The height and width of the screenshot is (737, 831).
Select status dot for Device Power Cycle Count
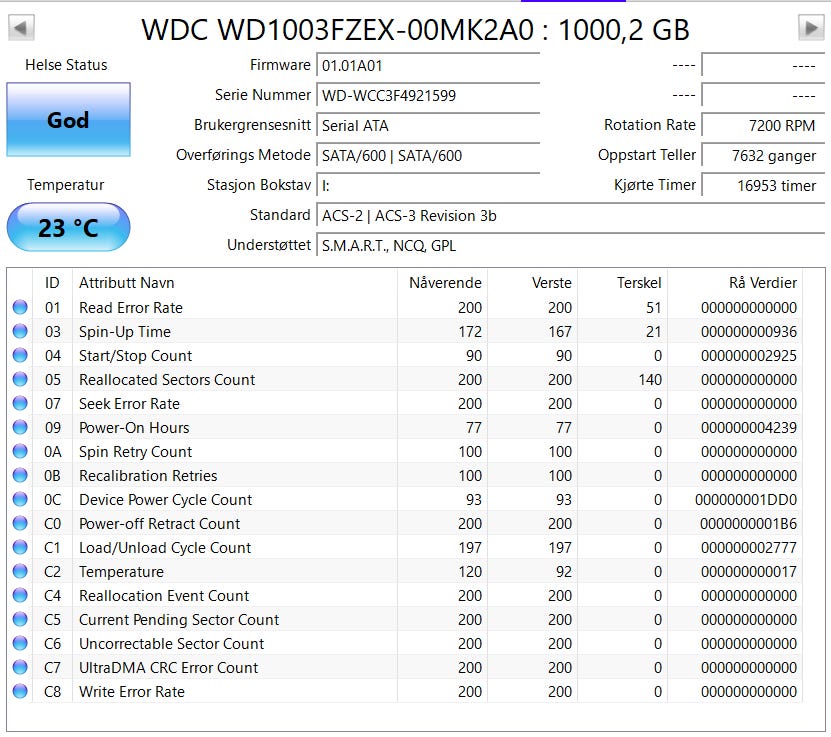[20, 499]
